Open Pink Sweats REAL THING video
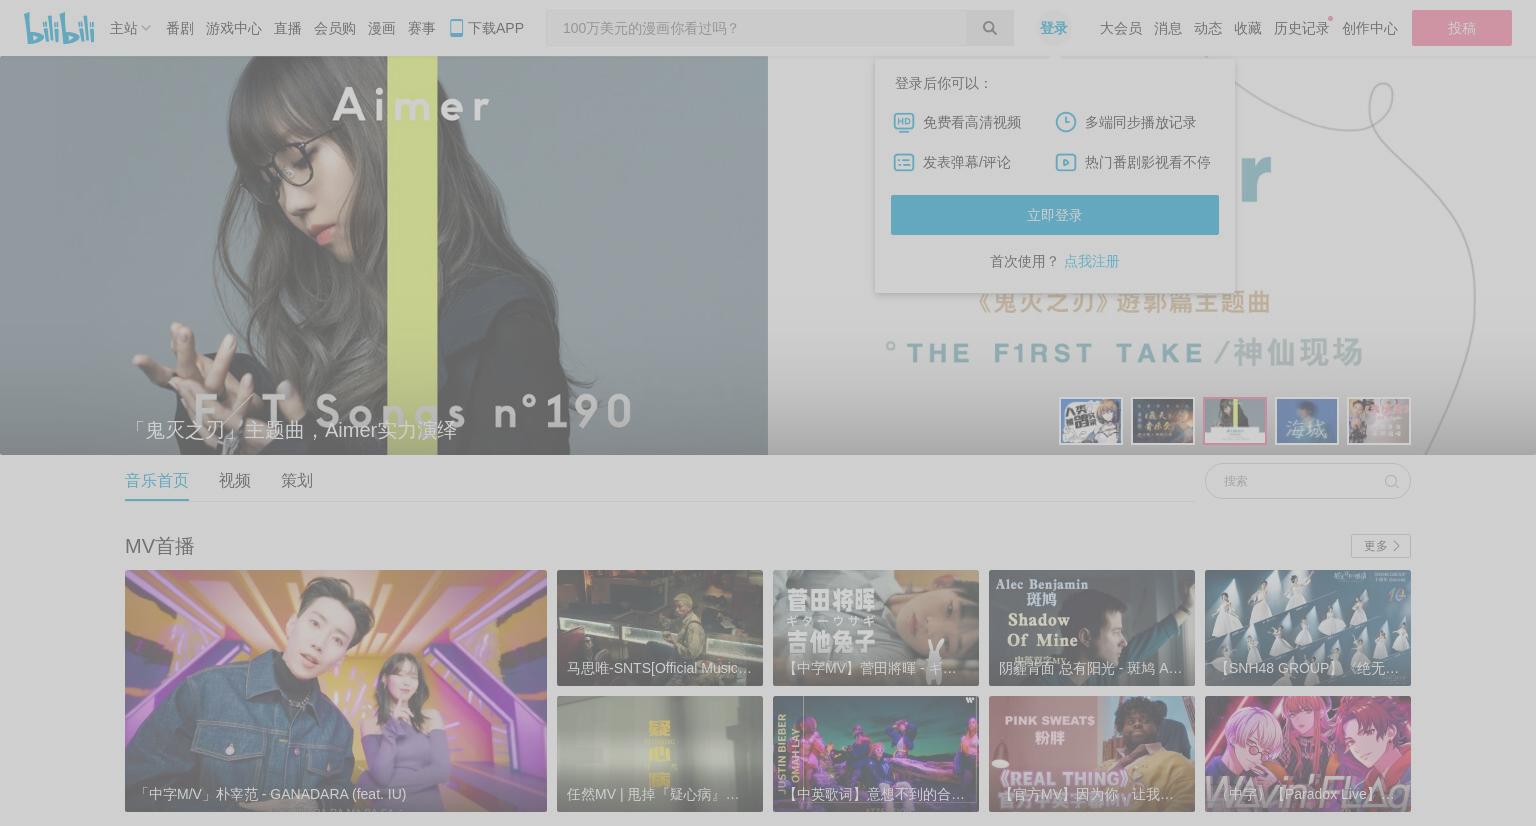The image size is (1536, 826). pos(1092,754)
